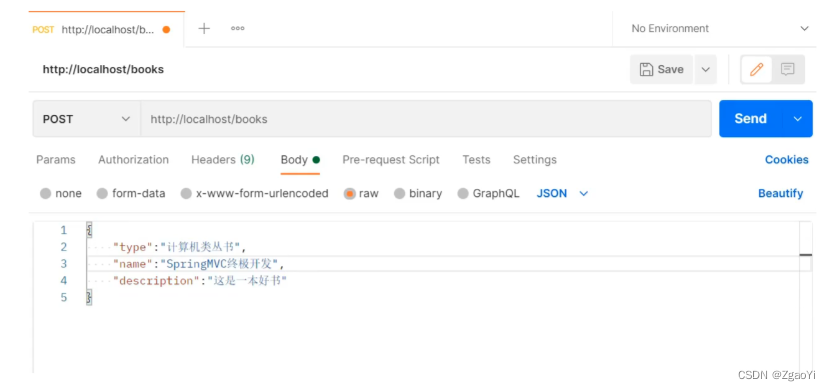Switch to the Headers (9) tab
The width and height of the screenshot is (830, 391).
[223, 160]
